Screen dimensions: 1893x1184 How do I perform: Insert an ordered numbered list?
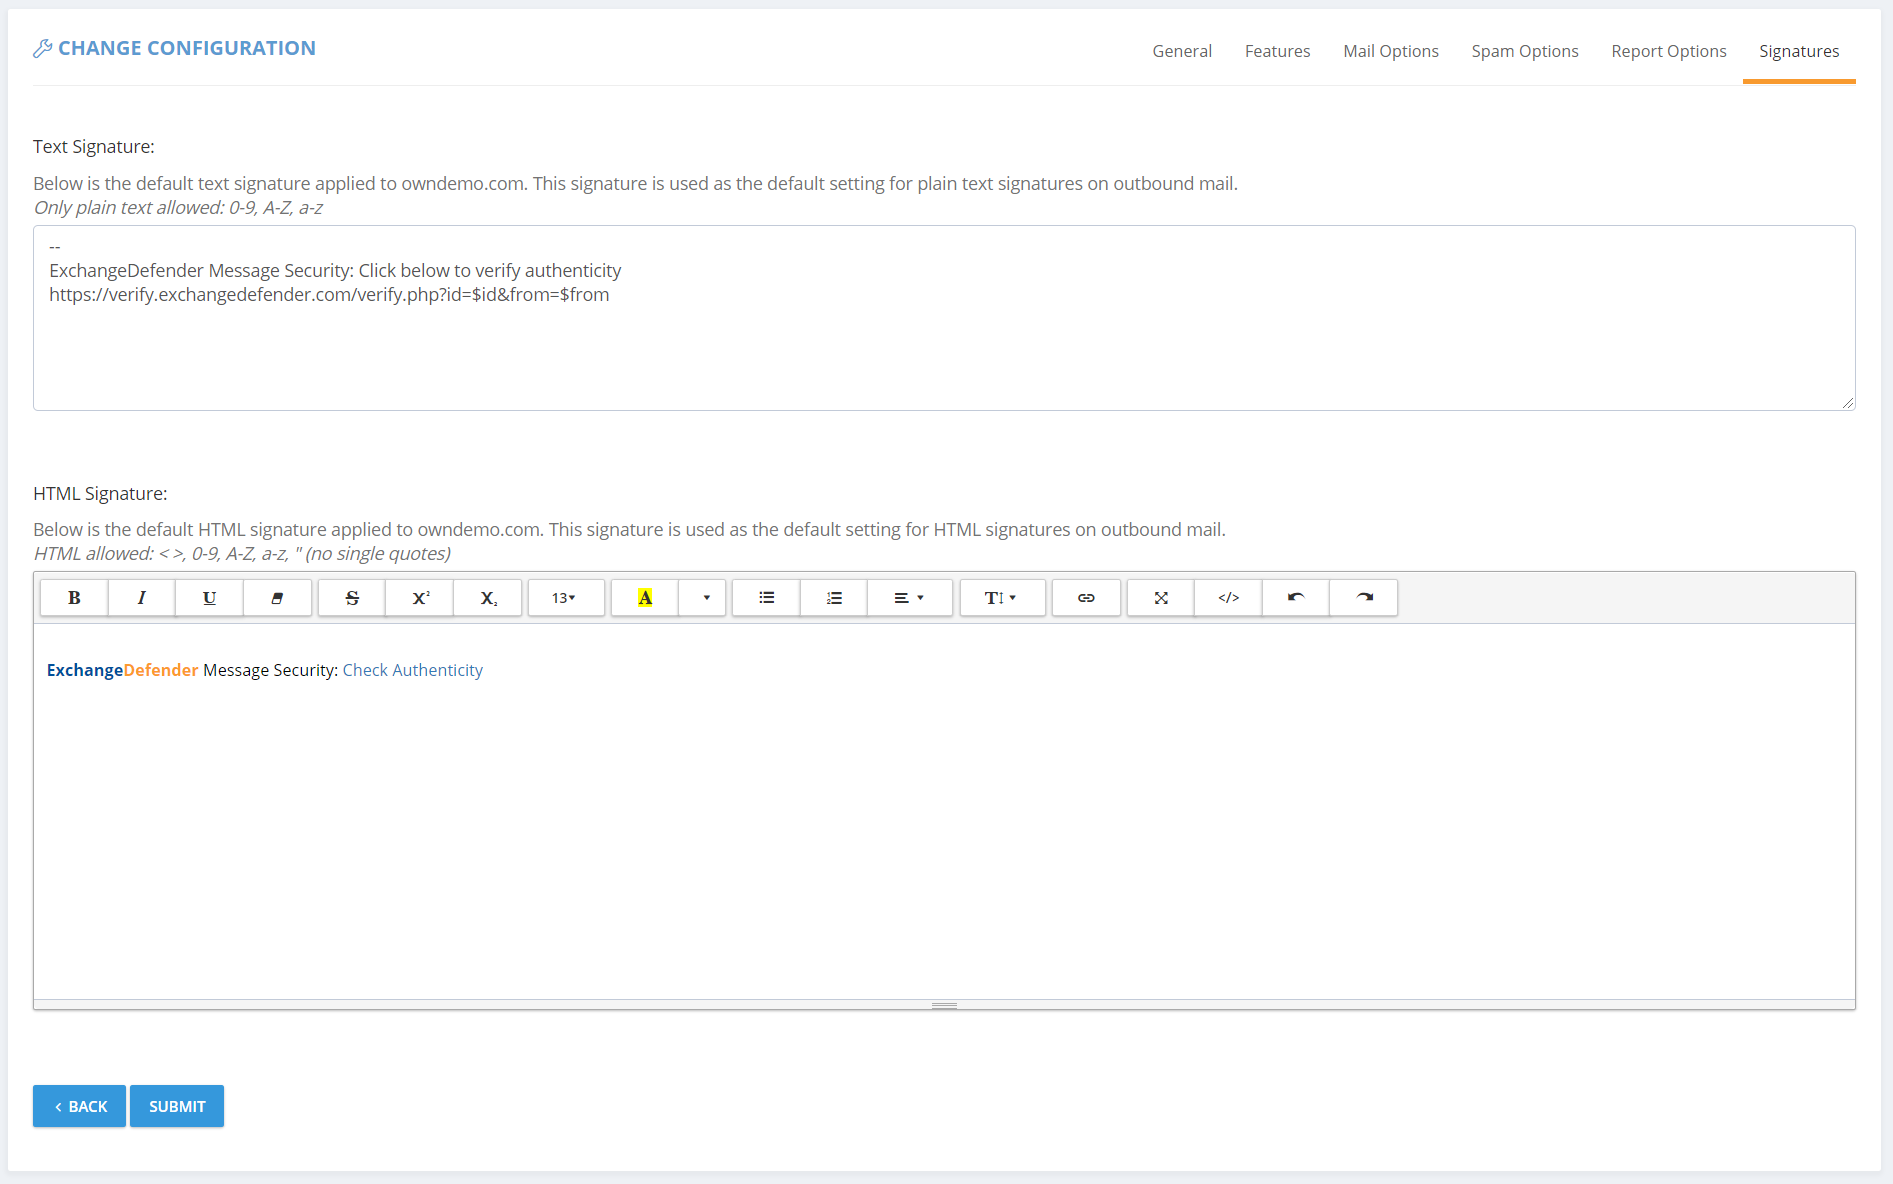pyautogui.click(x=834, y=598)
